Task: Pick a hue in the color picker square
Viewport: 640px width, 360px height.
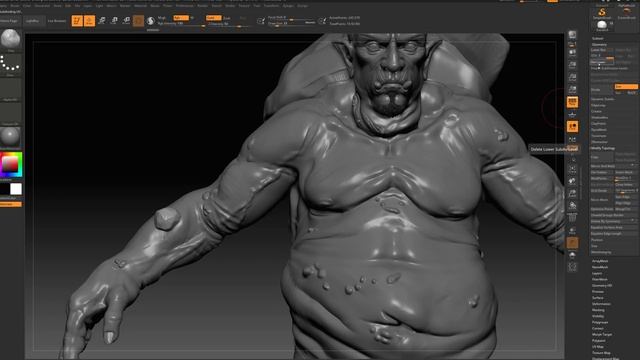Action: pos(11,164)
